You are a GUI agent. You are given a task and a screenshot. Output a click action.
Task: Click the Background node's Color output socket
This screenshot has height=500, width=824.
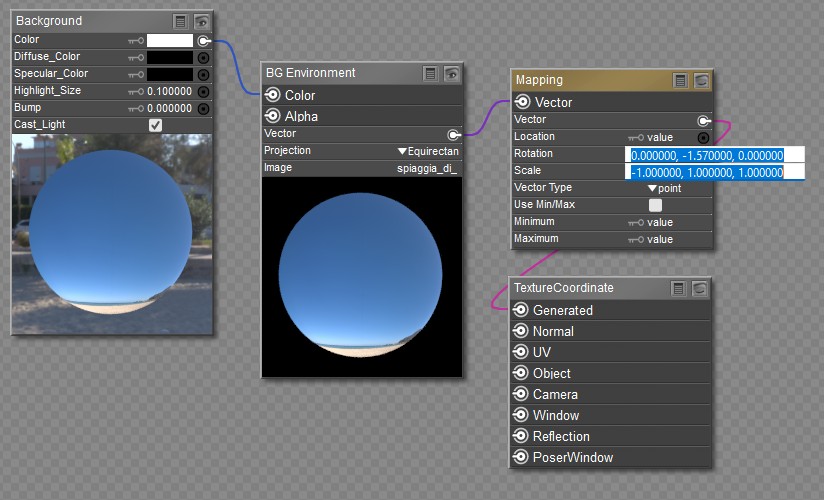[204, 40]
